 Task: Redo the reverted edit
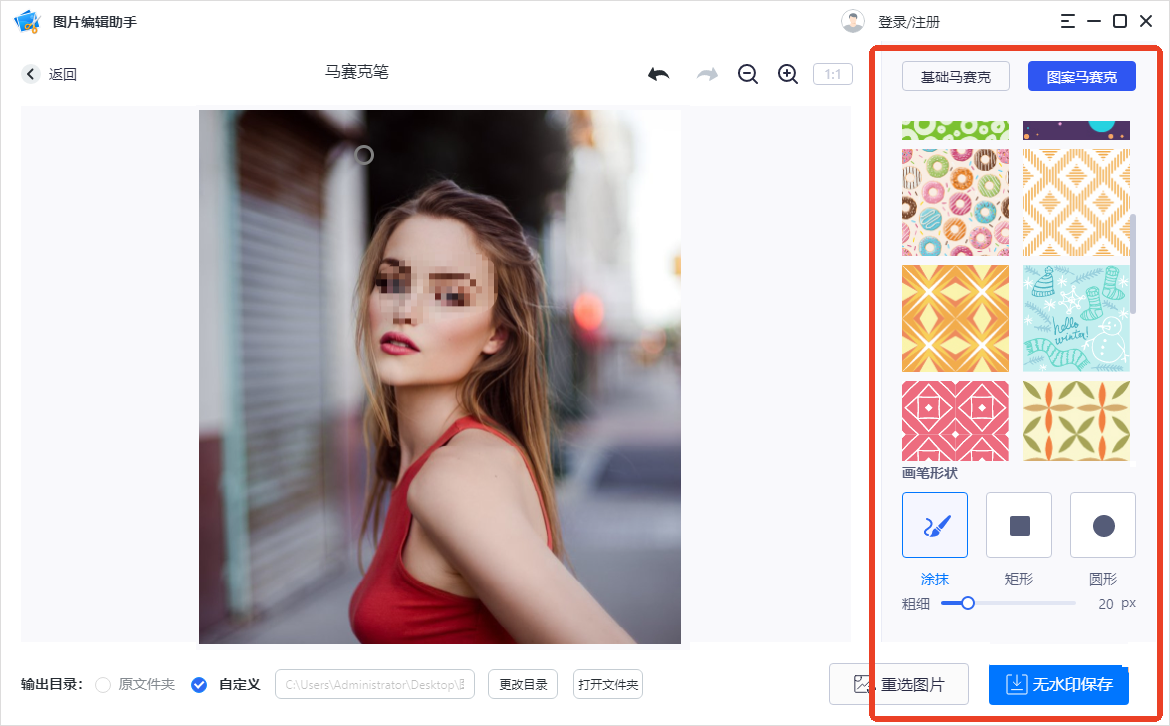pos(707,73)
